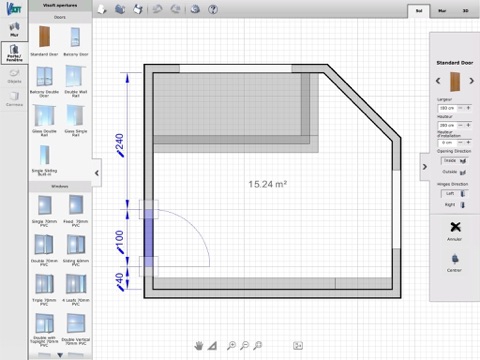
Task: Click Centrer to center the door
Action: (455, 263)
